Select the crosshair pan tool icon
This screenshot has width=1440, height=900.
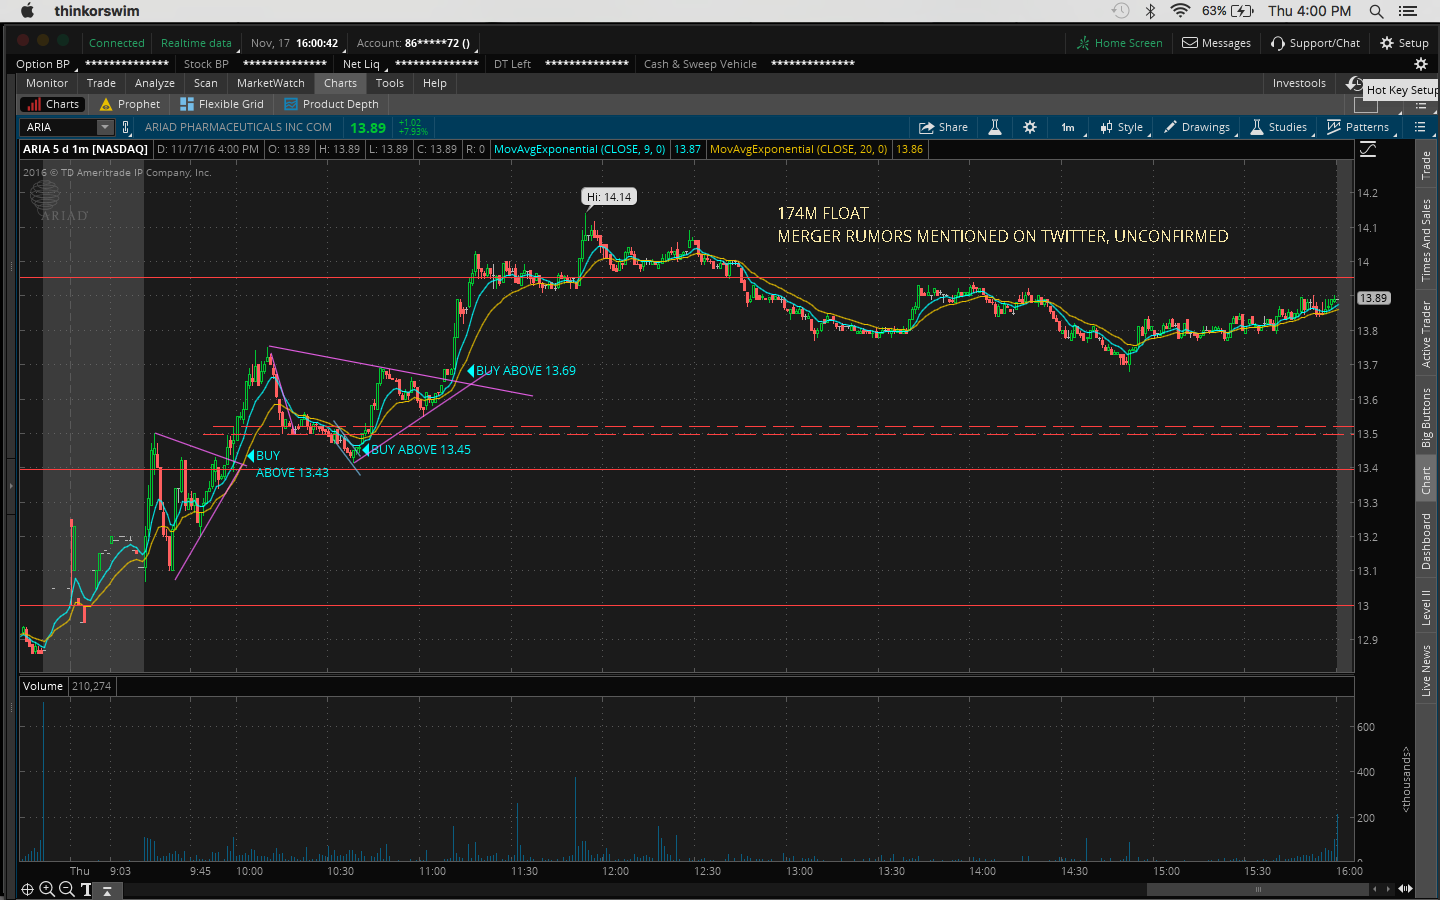[x=27, y=889]
